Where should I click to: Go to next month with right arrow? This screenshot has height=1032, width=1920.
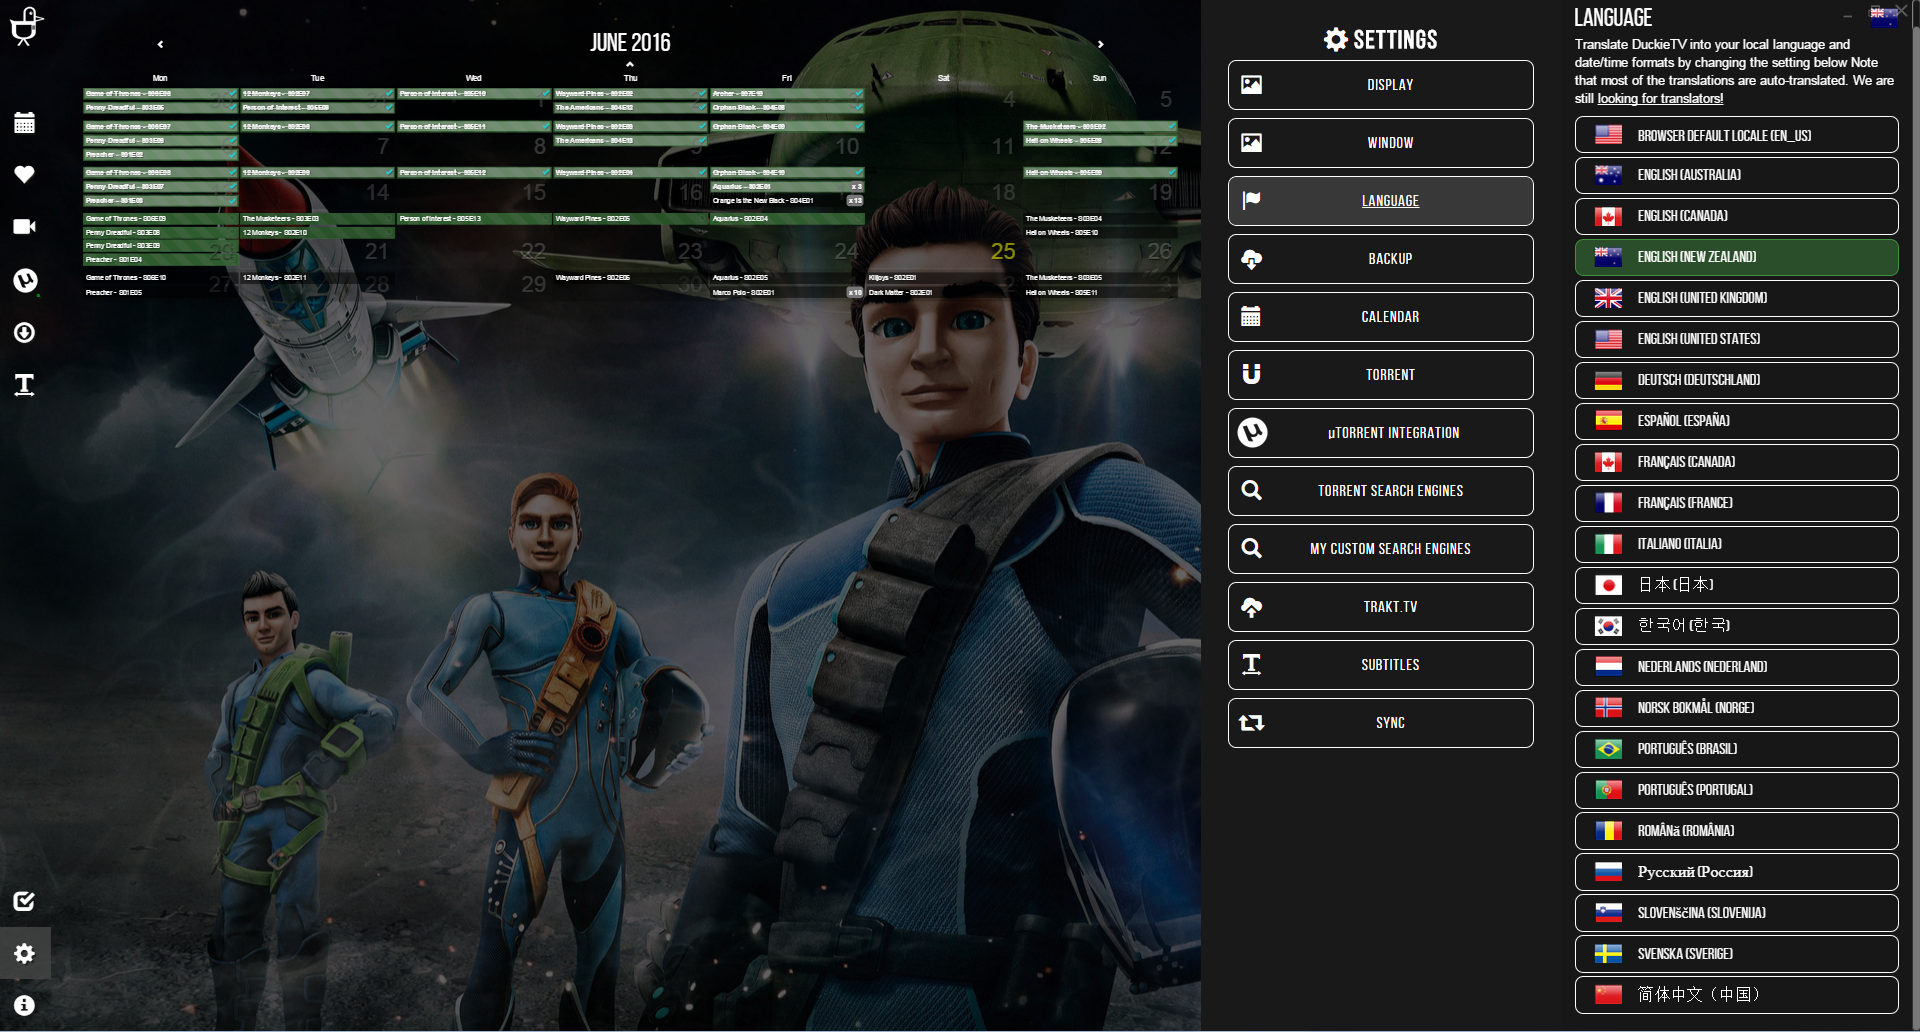[1101, 44]
